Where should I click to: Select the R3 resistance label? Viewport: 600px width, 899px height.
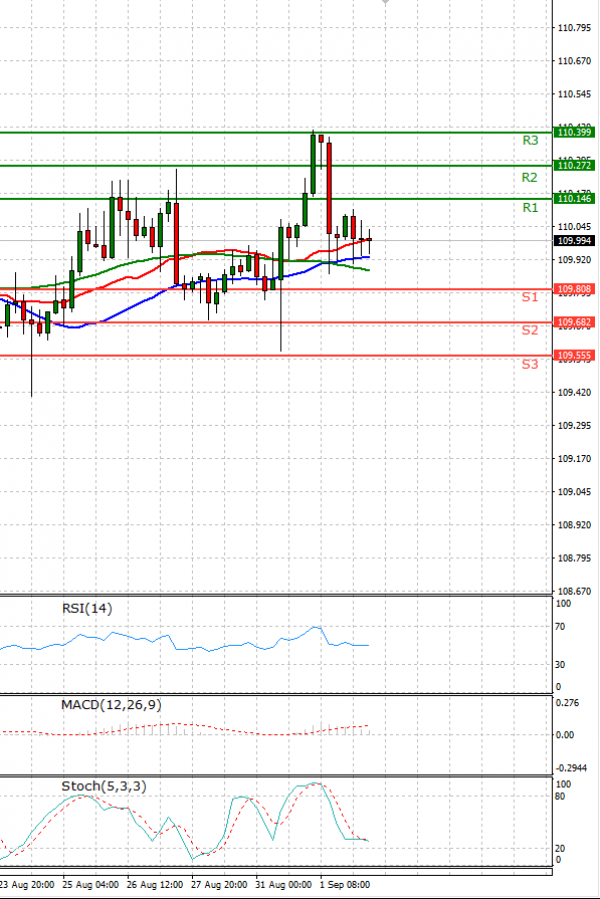[530, 140]
